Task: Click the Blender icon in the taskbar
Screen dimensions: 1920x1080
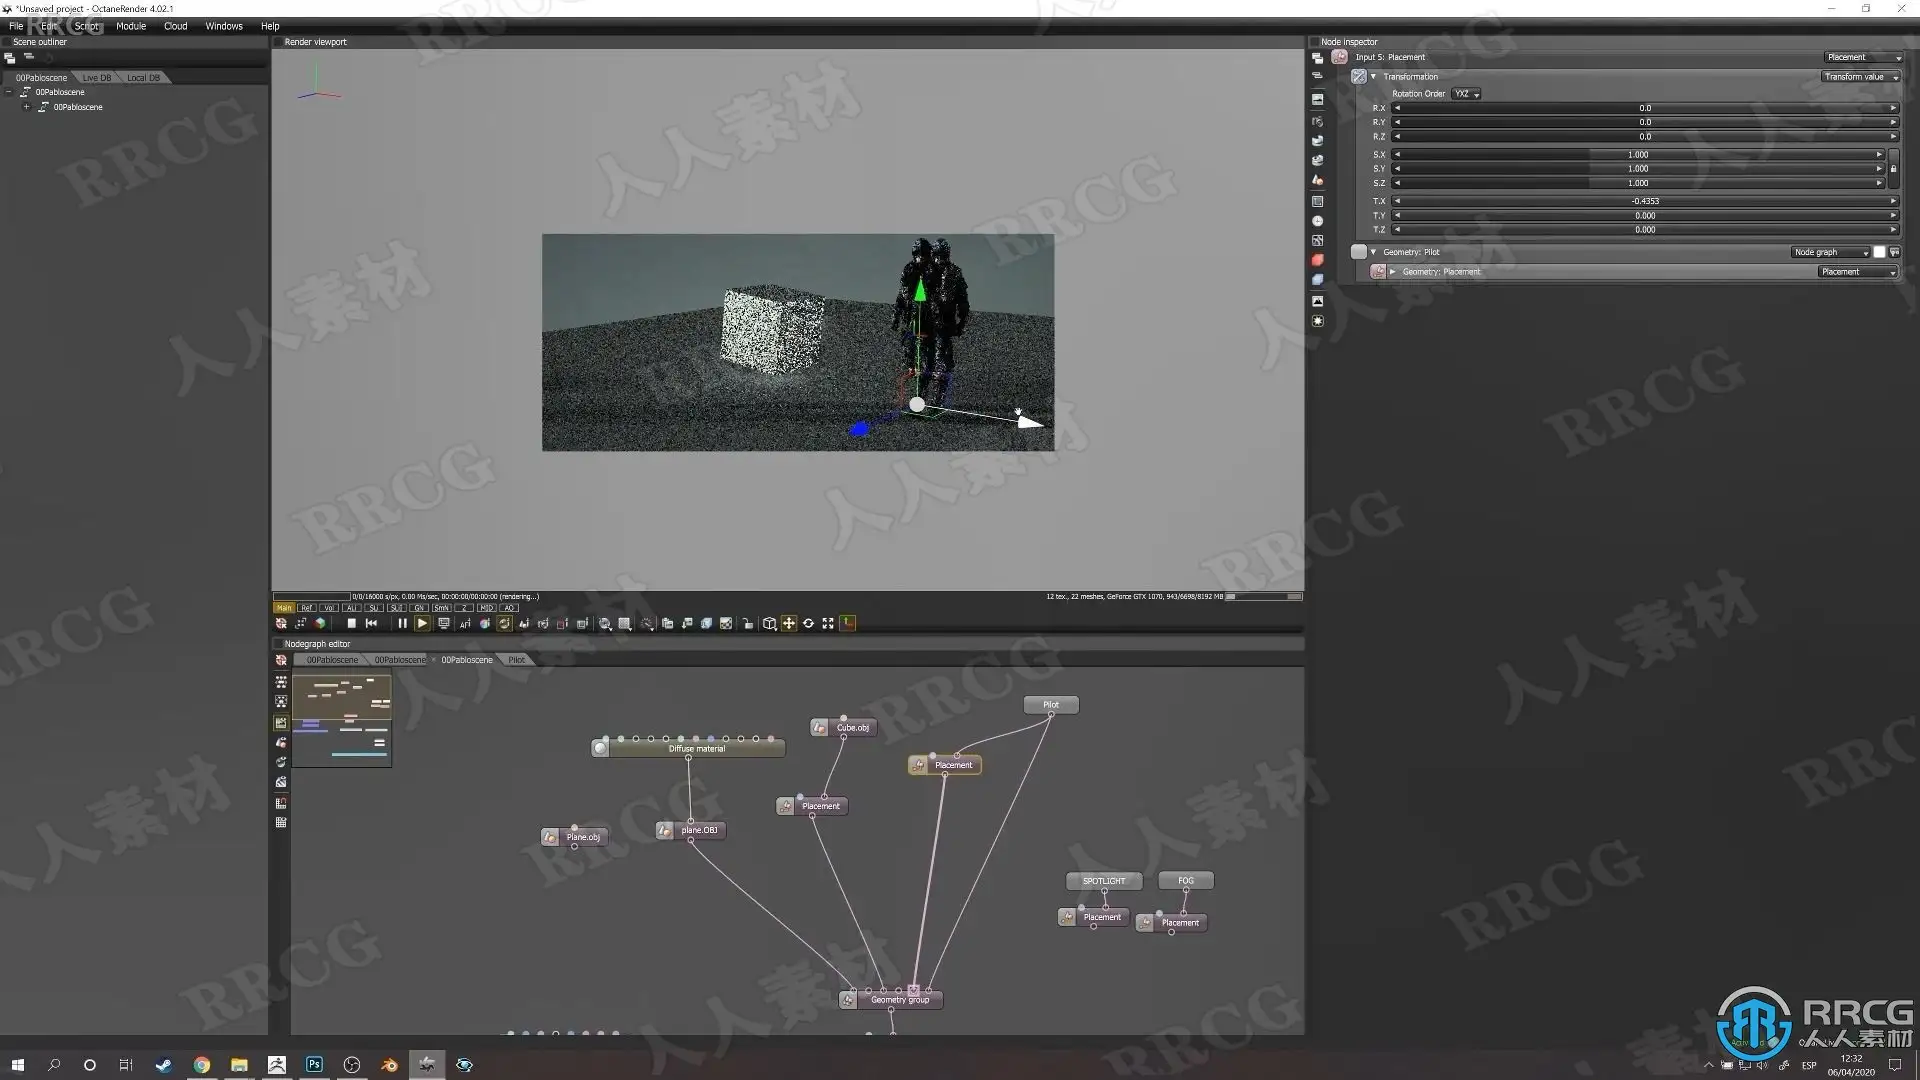Action: click(389, 1065)
